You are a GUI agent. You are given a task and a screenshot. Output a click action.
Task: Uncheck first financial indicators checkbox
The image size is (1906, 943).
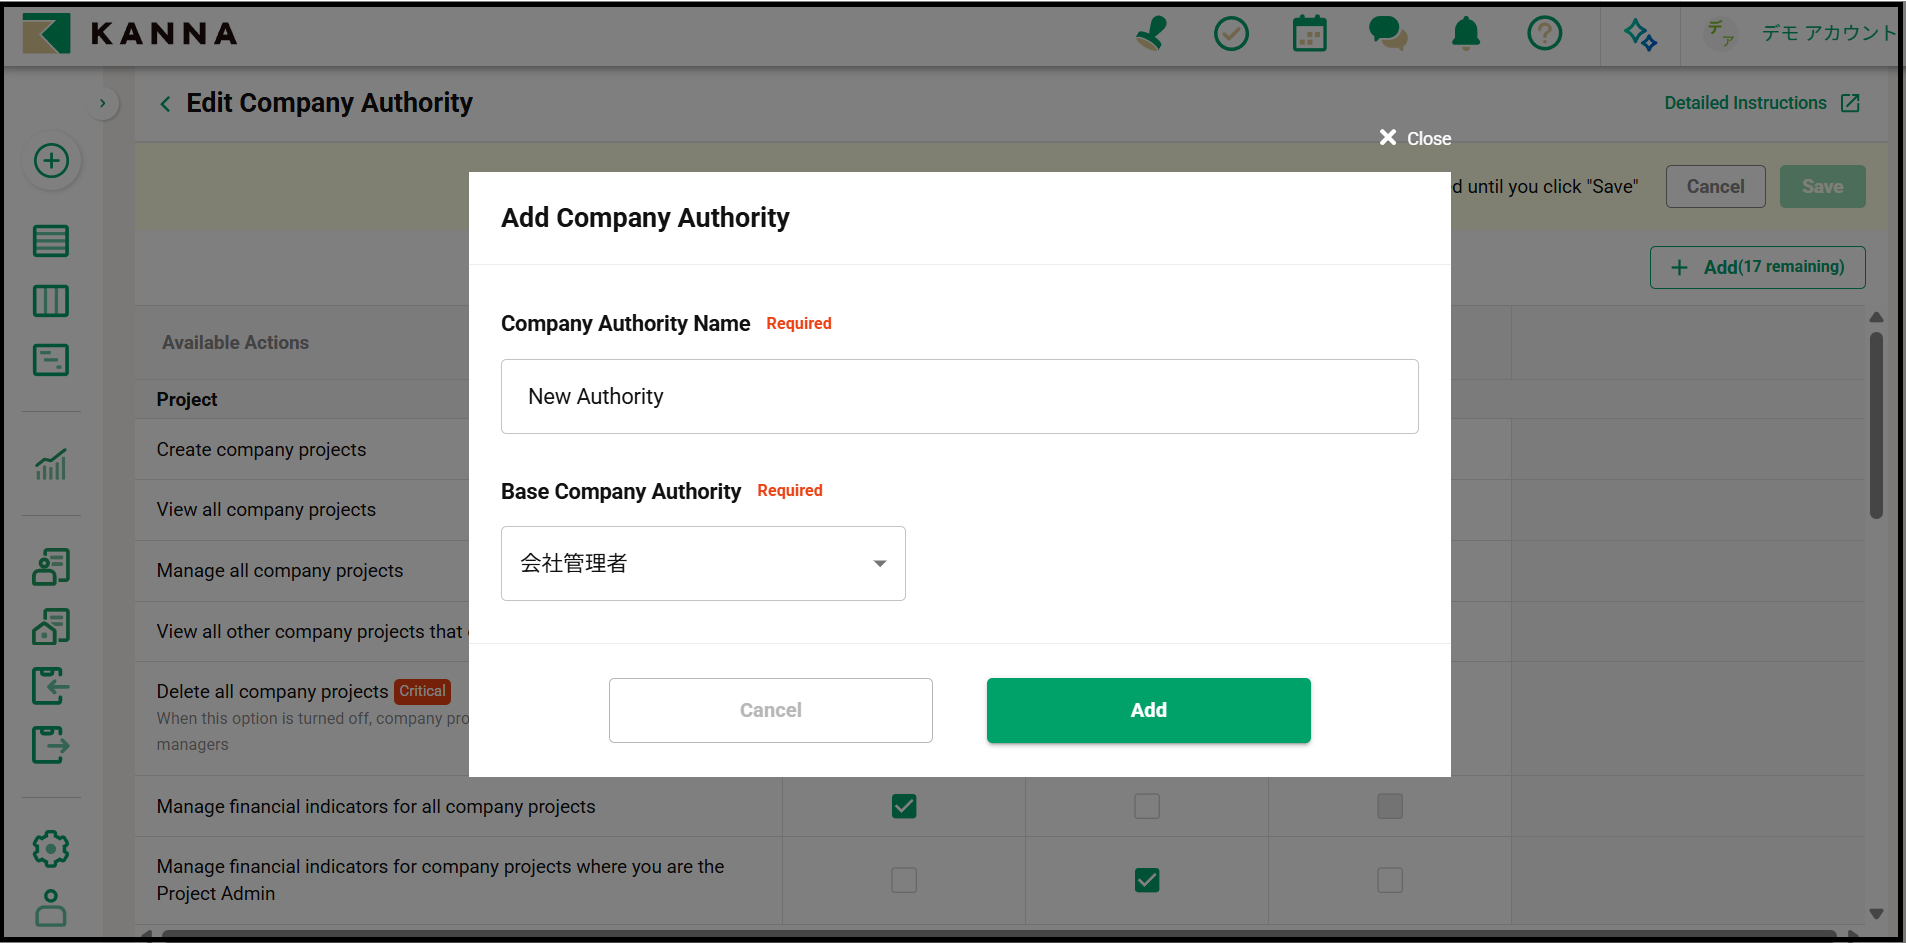[904, 806]
